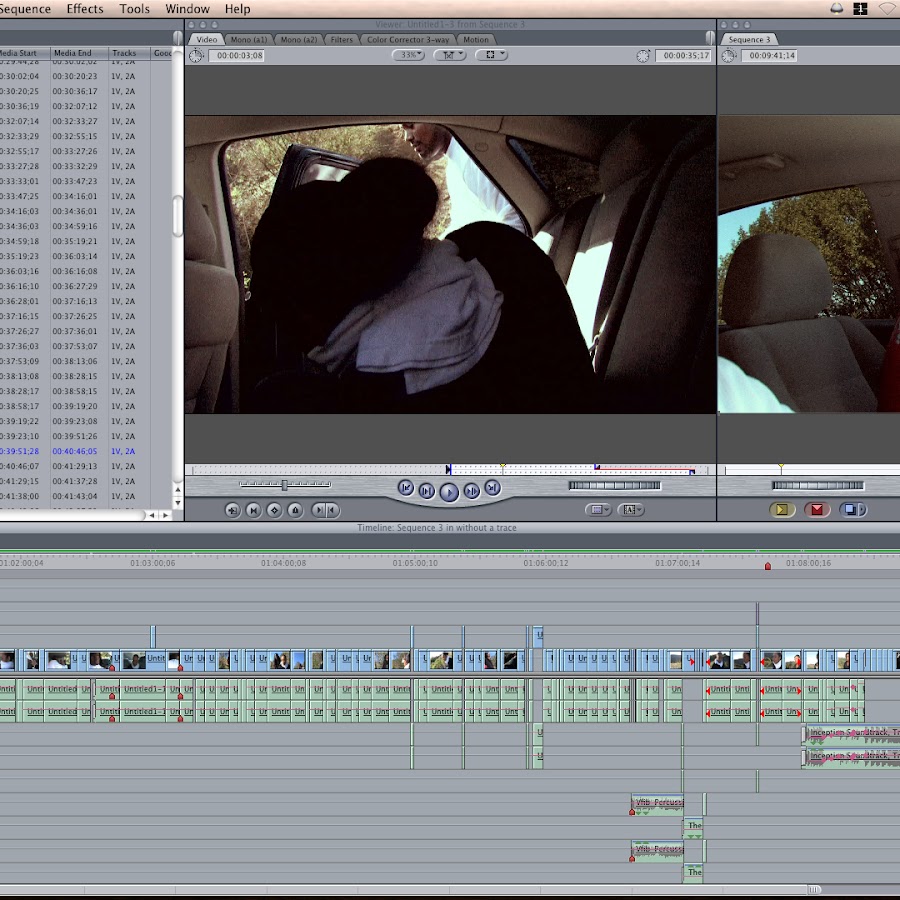Set the In point with Mark In button
Image resolution: width=900 pixels, height=900 pixels.
(x=319, y=510)
